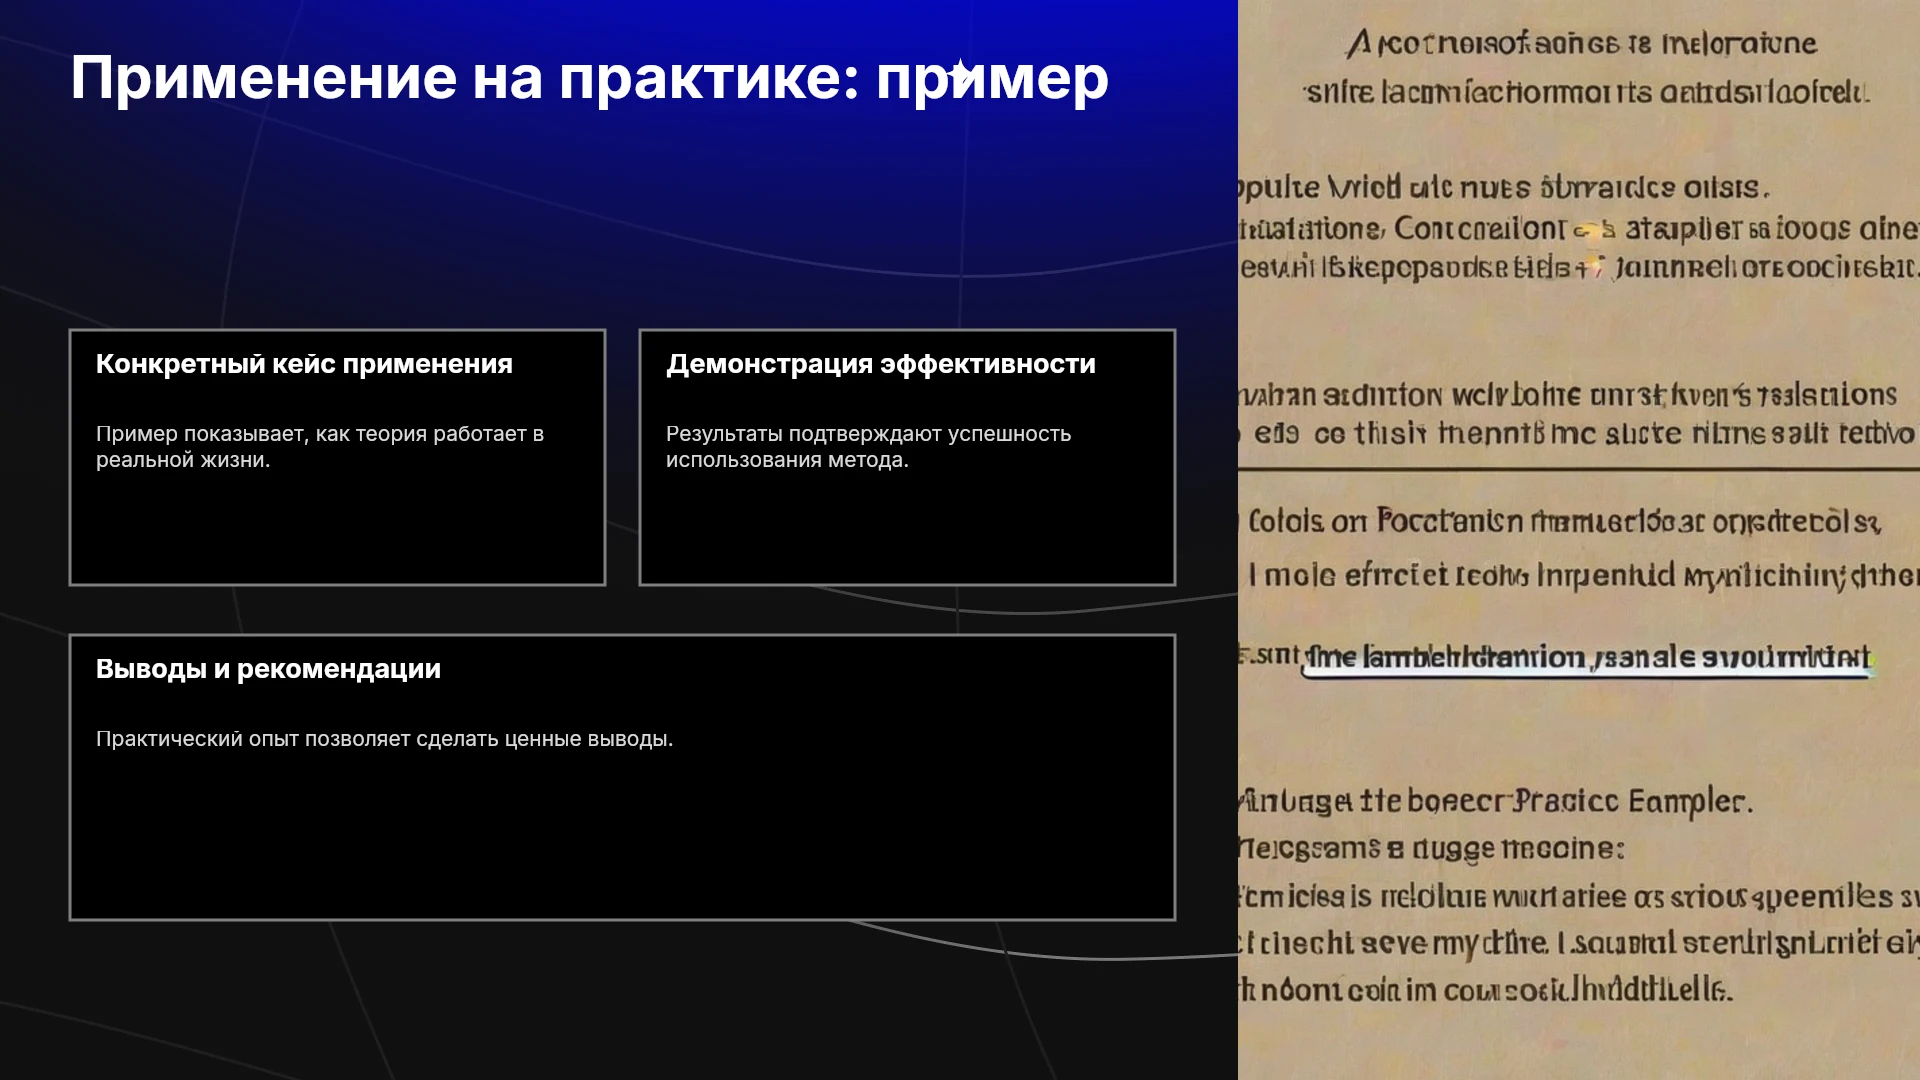
Task: Click the horizontal divider line in the parchment image
Action: (x=1579, y=468)
